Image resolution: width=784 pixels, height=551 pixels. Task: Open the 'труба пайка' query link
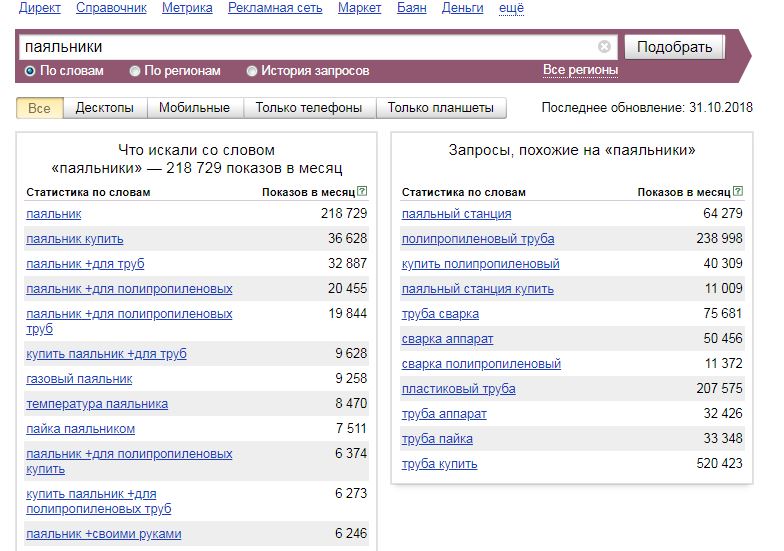coord(437,439)
